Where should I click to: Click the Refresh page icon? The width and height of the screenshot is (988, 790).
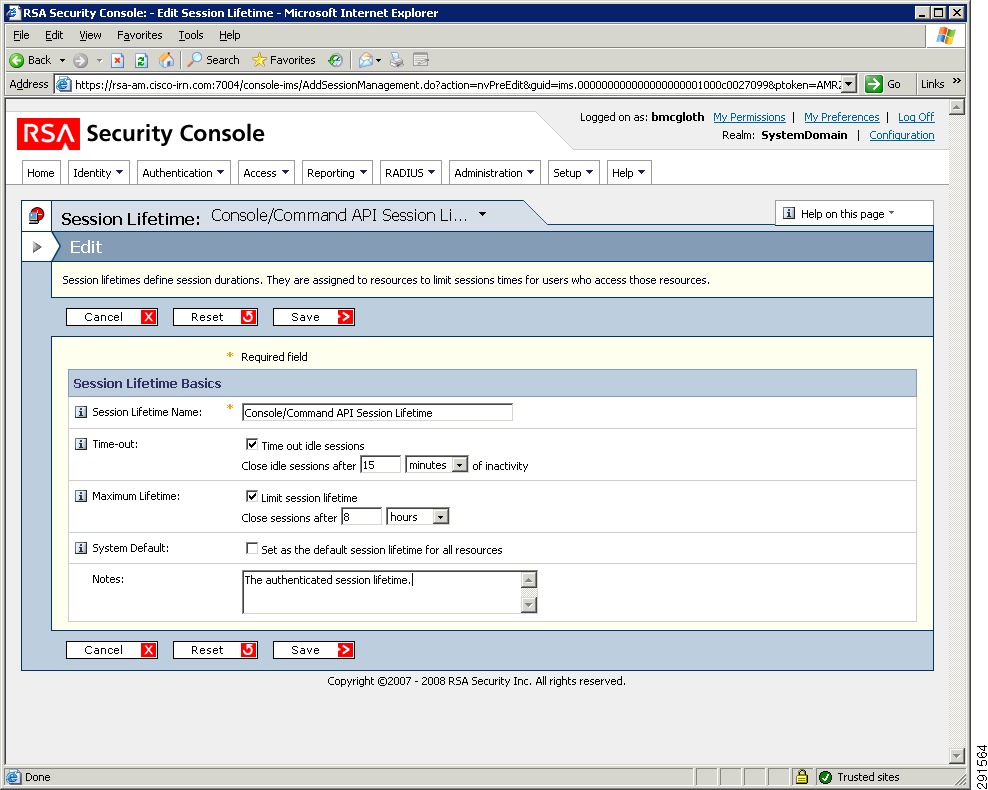click(x=141, y=60)
